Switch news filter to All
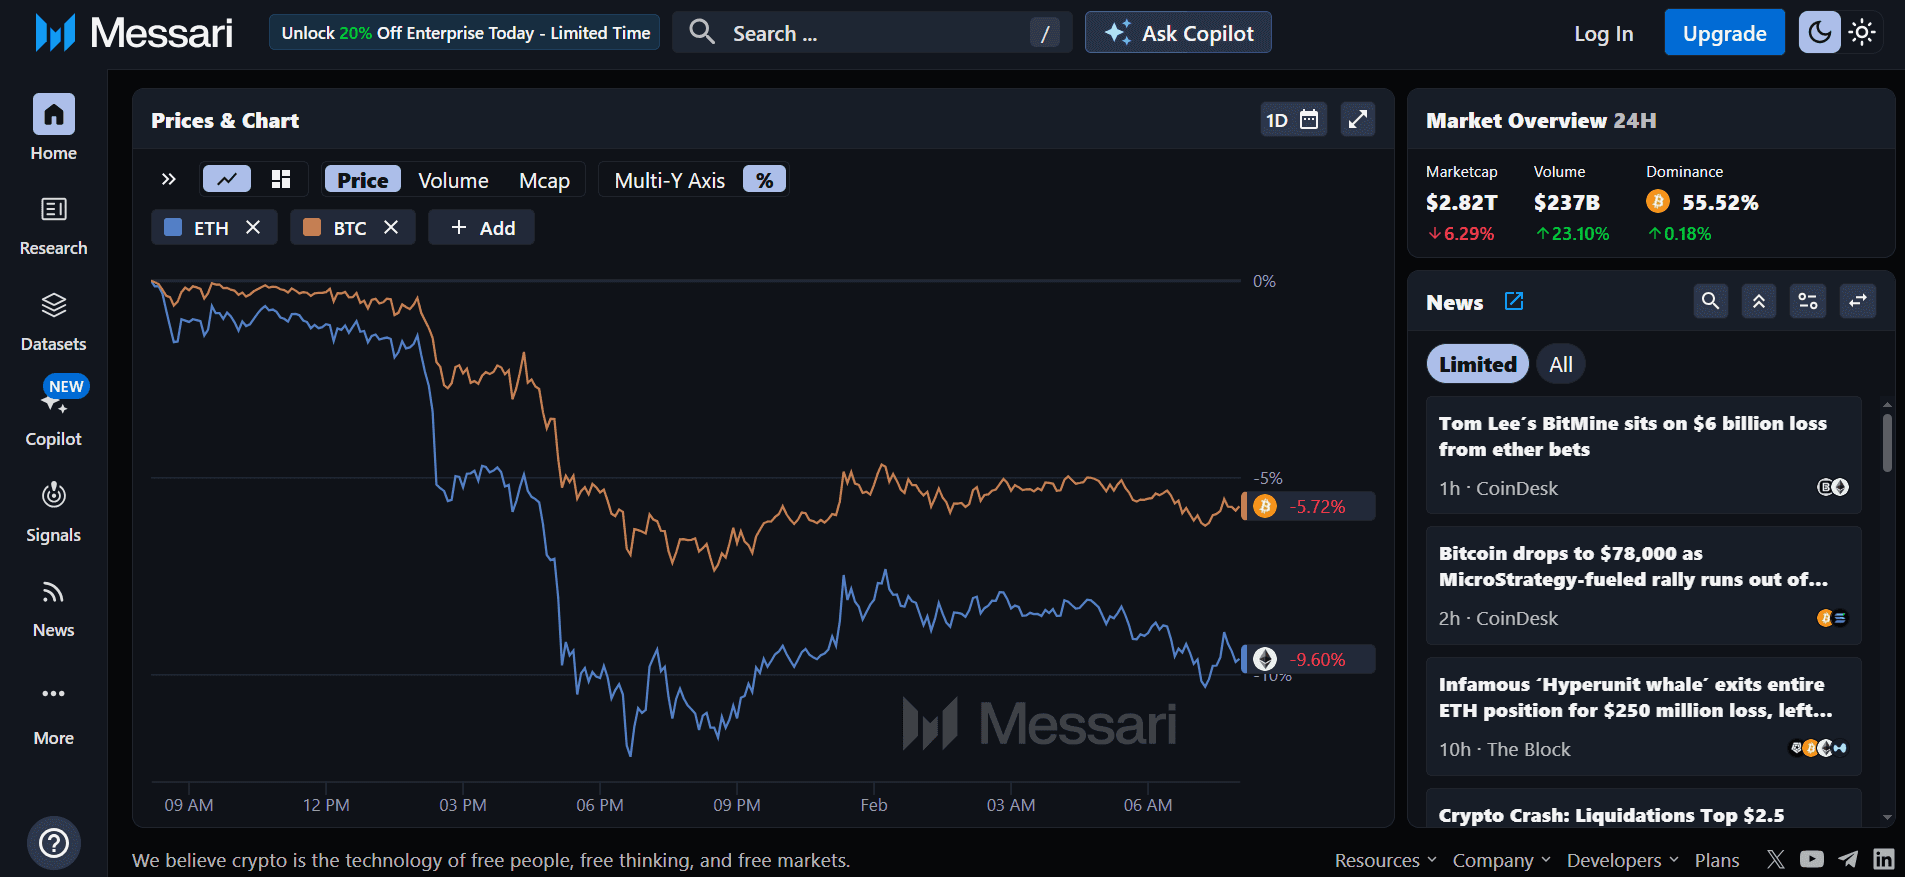 (x=1561, y=364)
